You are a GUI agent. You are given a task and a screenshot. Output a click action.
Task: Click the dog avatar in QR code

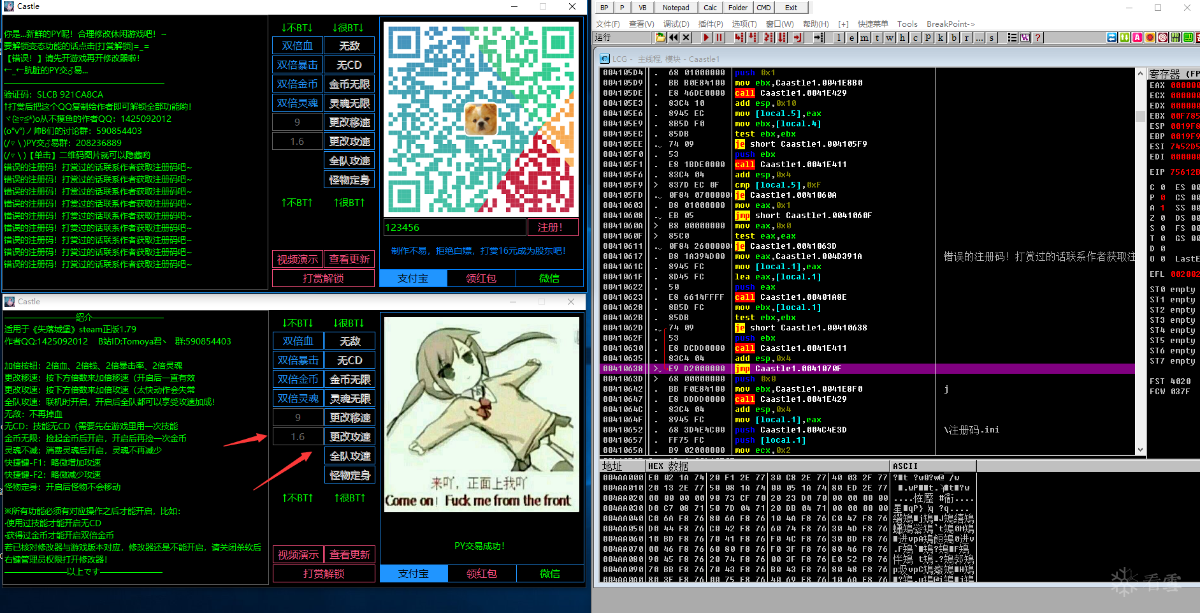pos(482,118)
